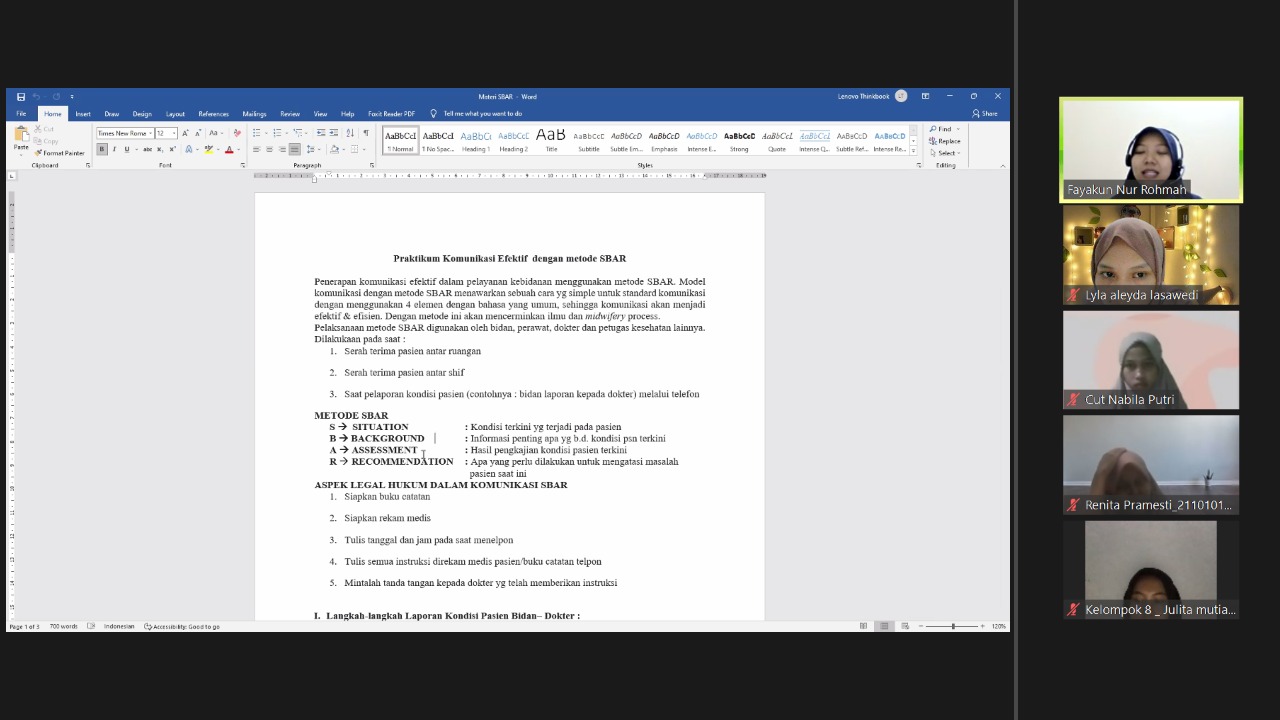Align the text to the right
The image size is (1280, 720).
282,149
